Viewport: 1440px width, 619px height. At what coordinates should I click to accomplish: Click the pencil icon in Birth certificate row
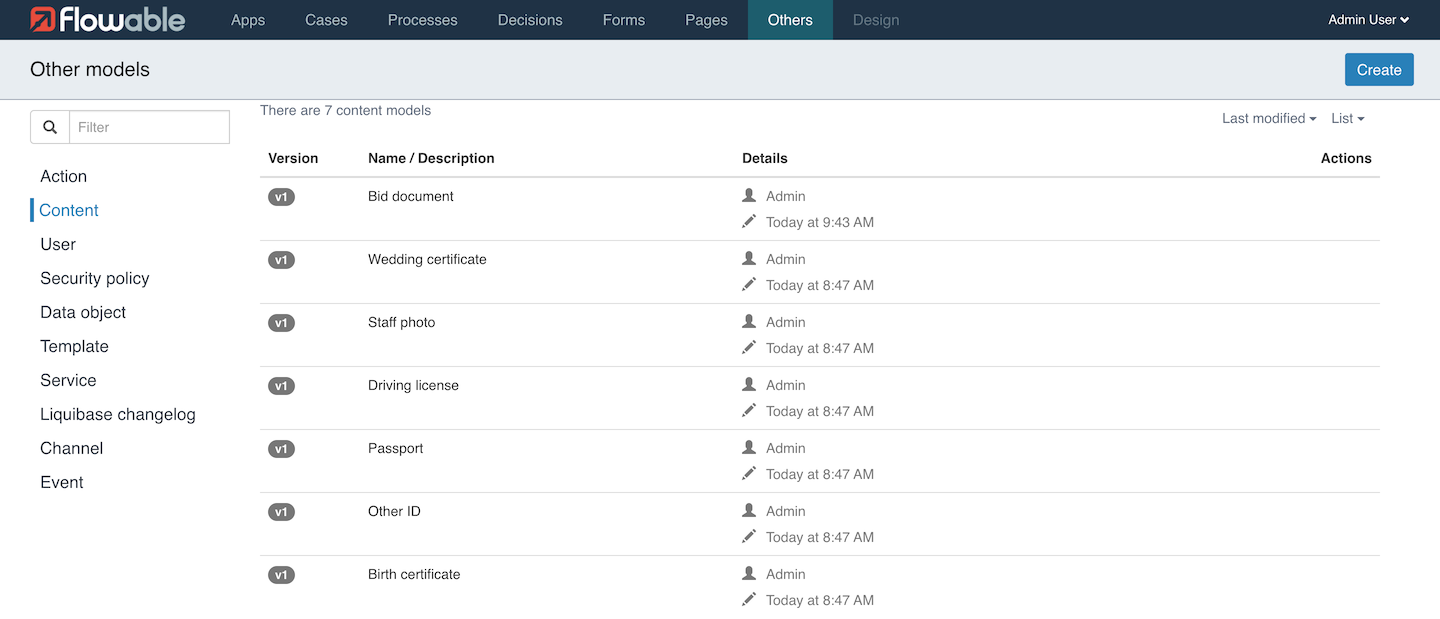[x=749, y=600]
